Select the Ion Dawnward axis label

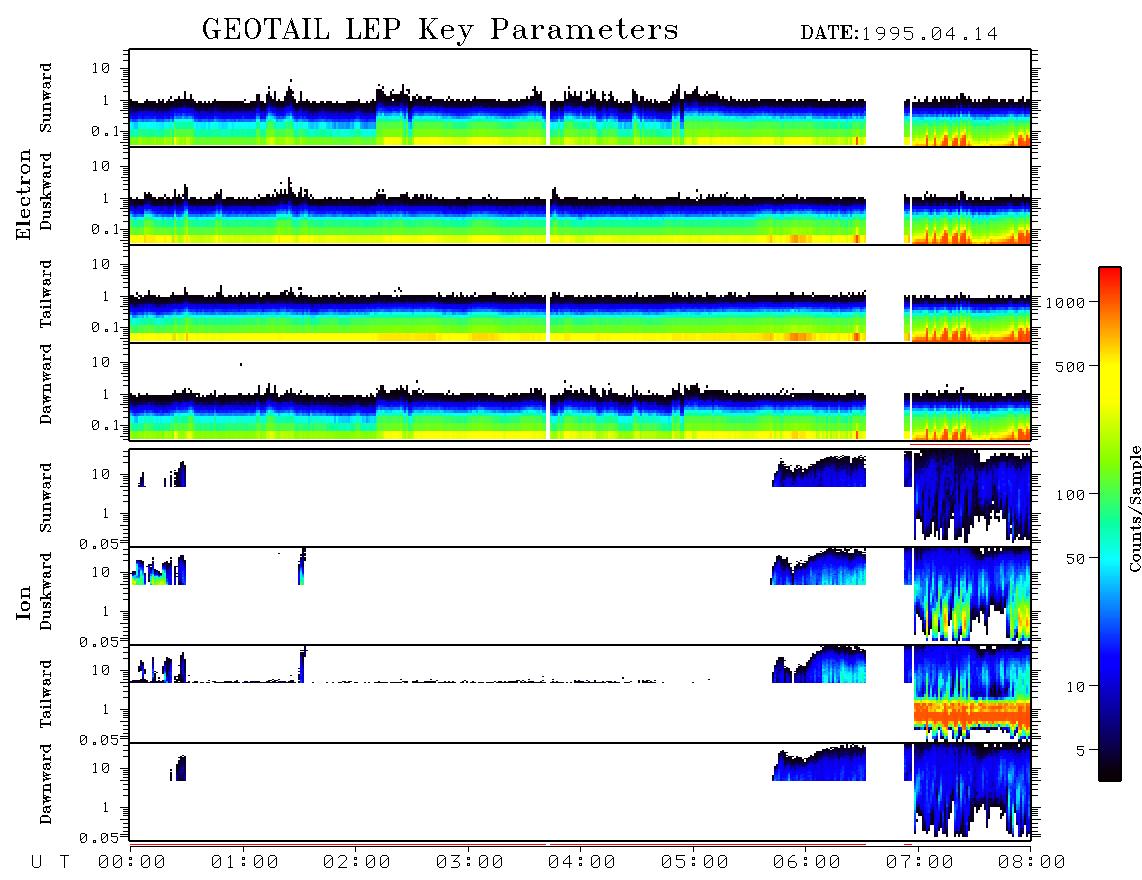46,784
